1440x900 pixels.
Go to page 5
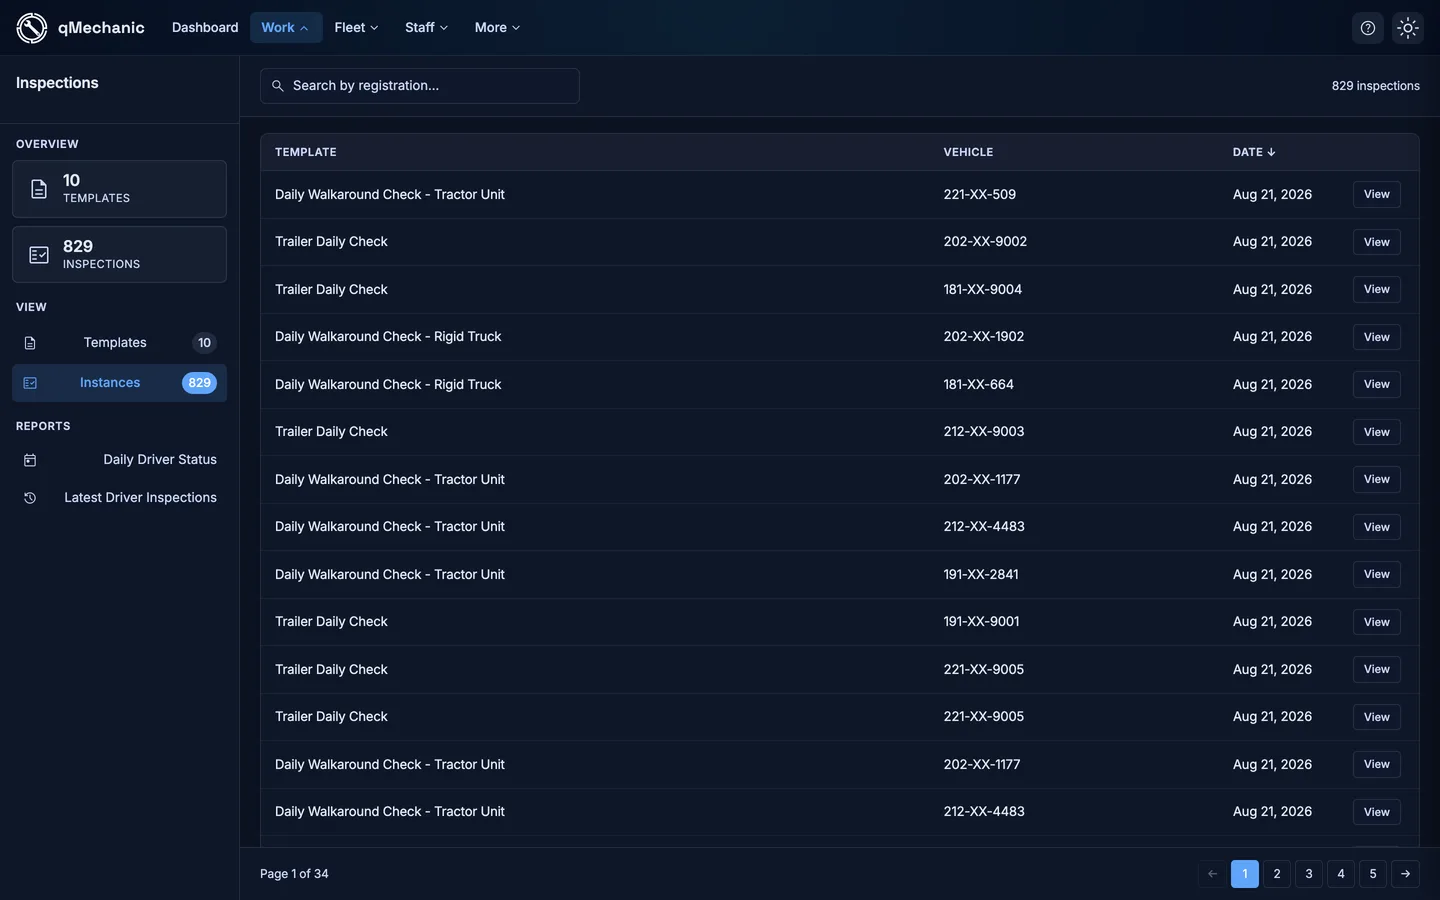[1373, 874]
